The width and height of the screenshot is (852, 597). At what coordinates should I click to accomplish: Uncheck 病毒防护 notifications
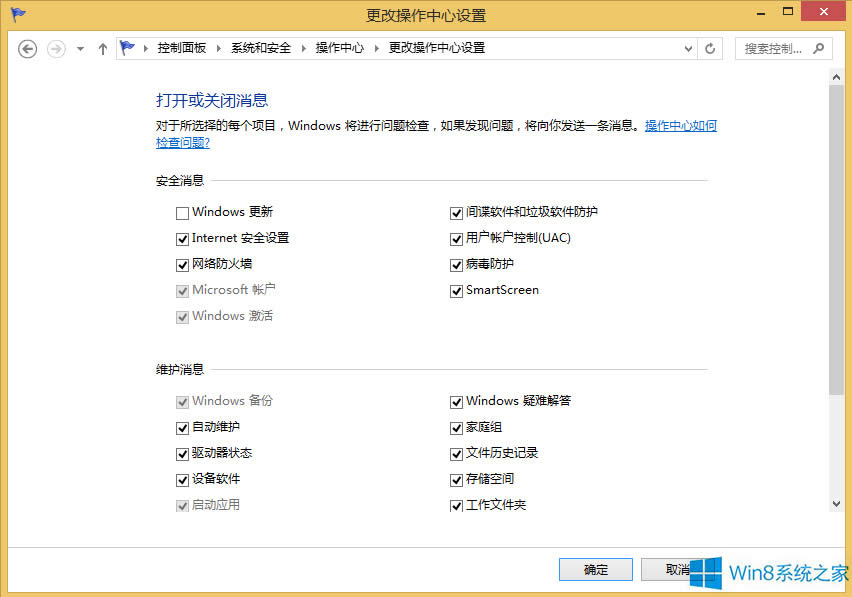(x=456, y=264)
